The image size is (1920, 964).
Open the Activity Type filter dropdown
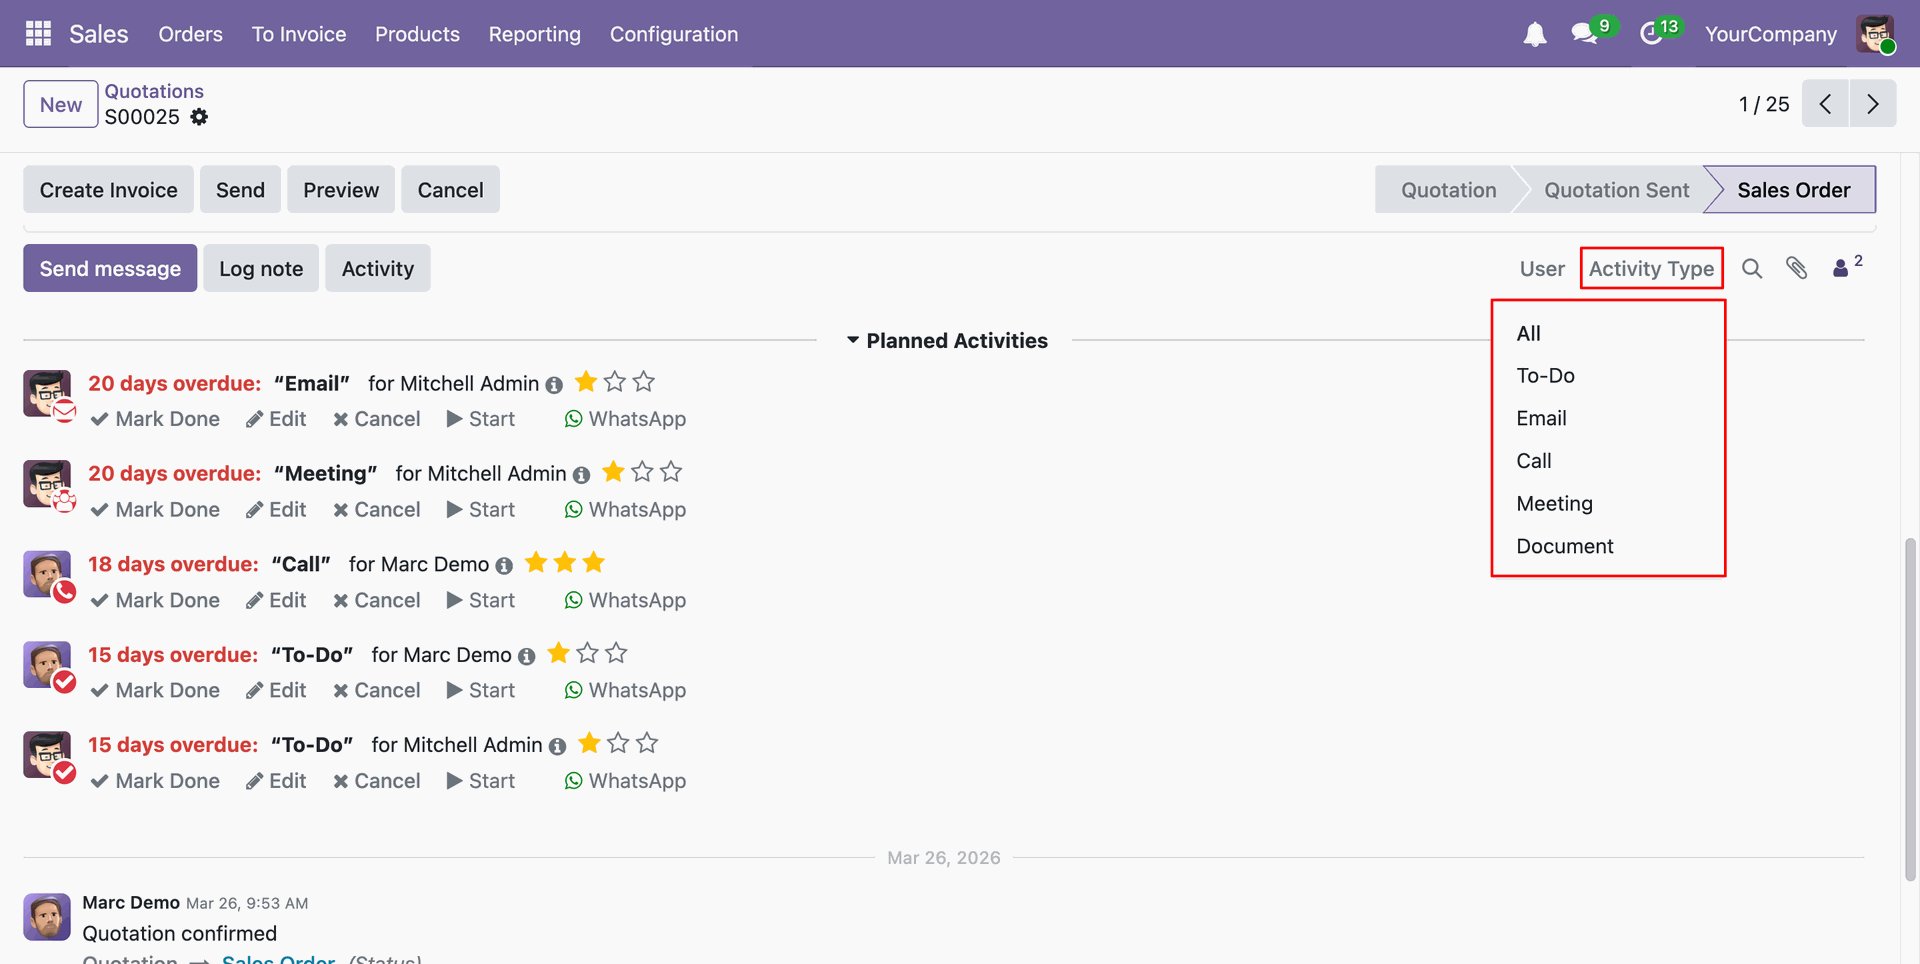pos(1651,269)
